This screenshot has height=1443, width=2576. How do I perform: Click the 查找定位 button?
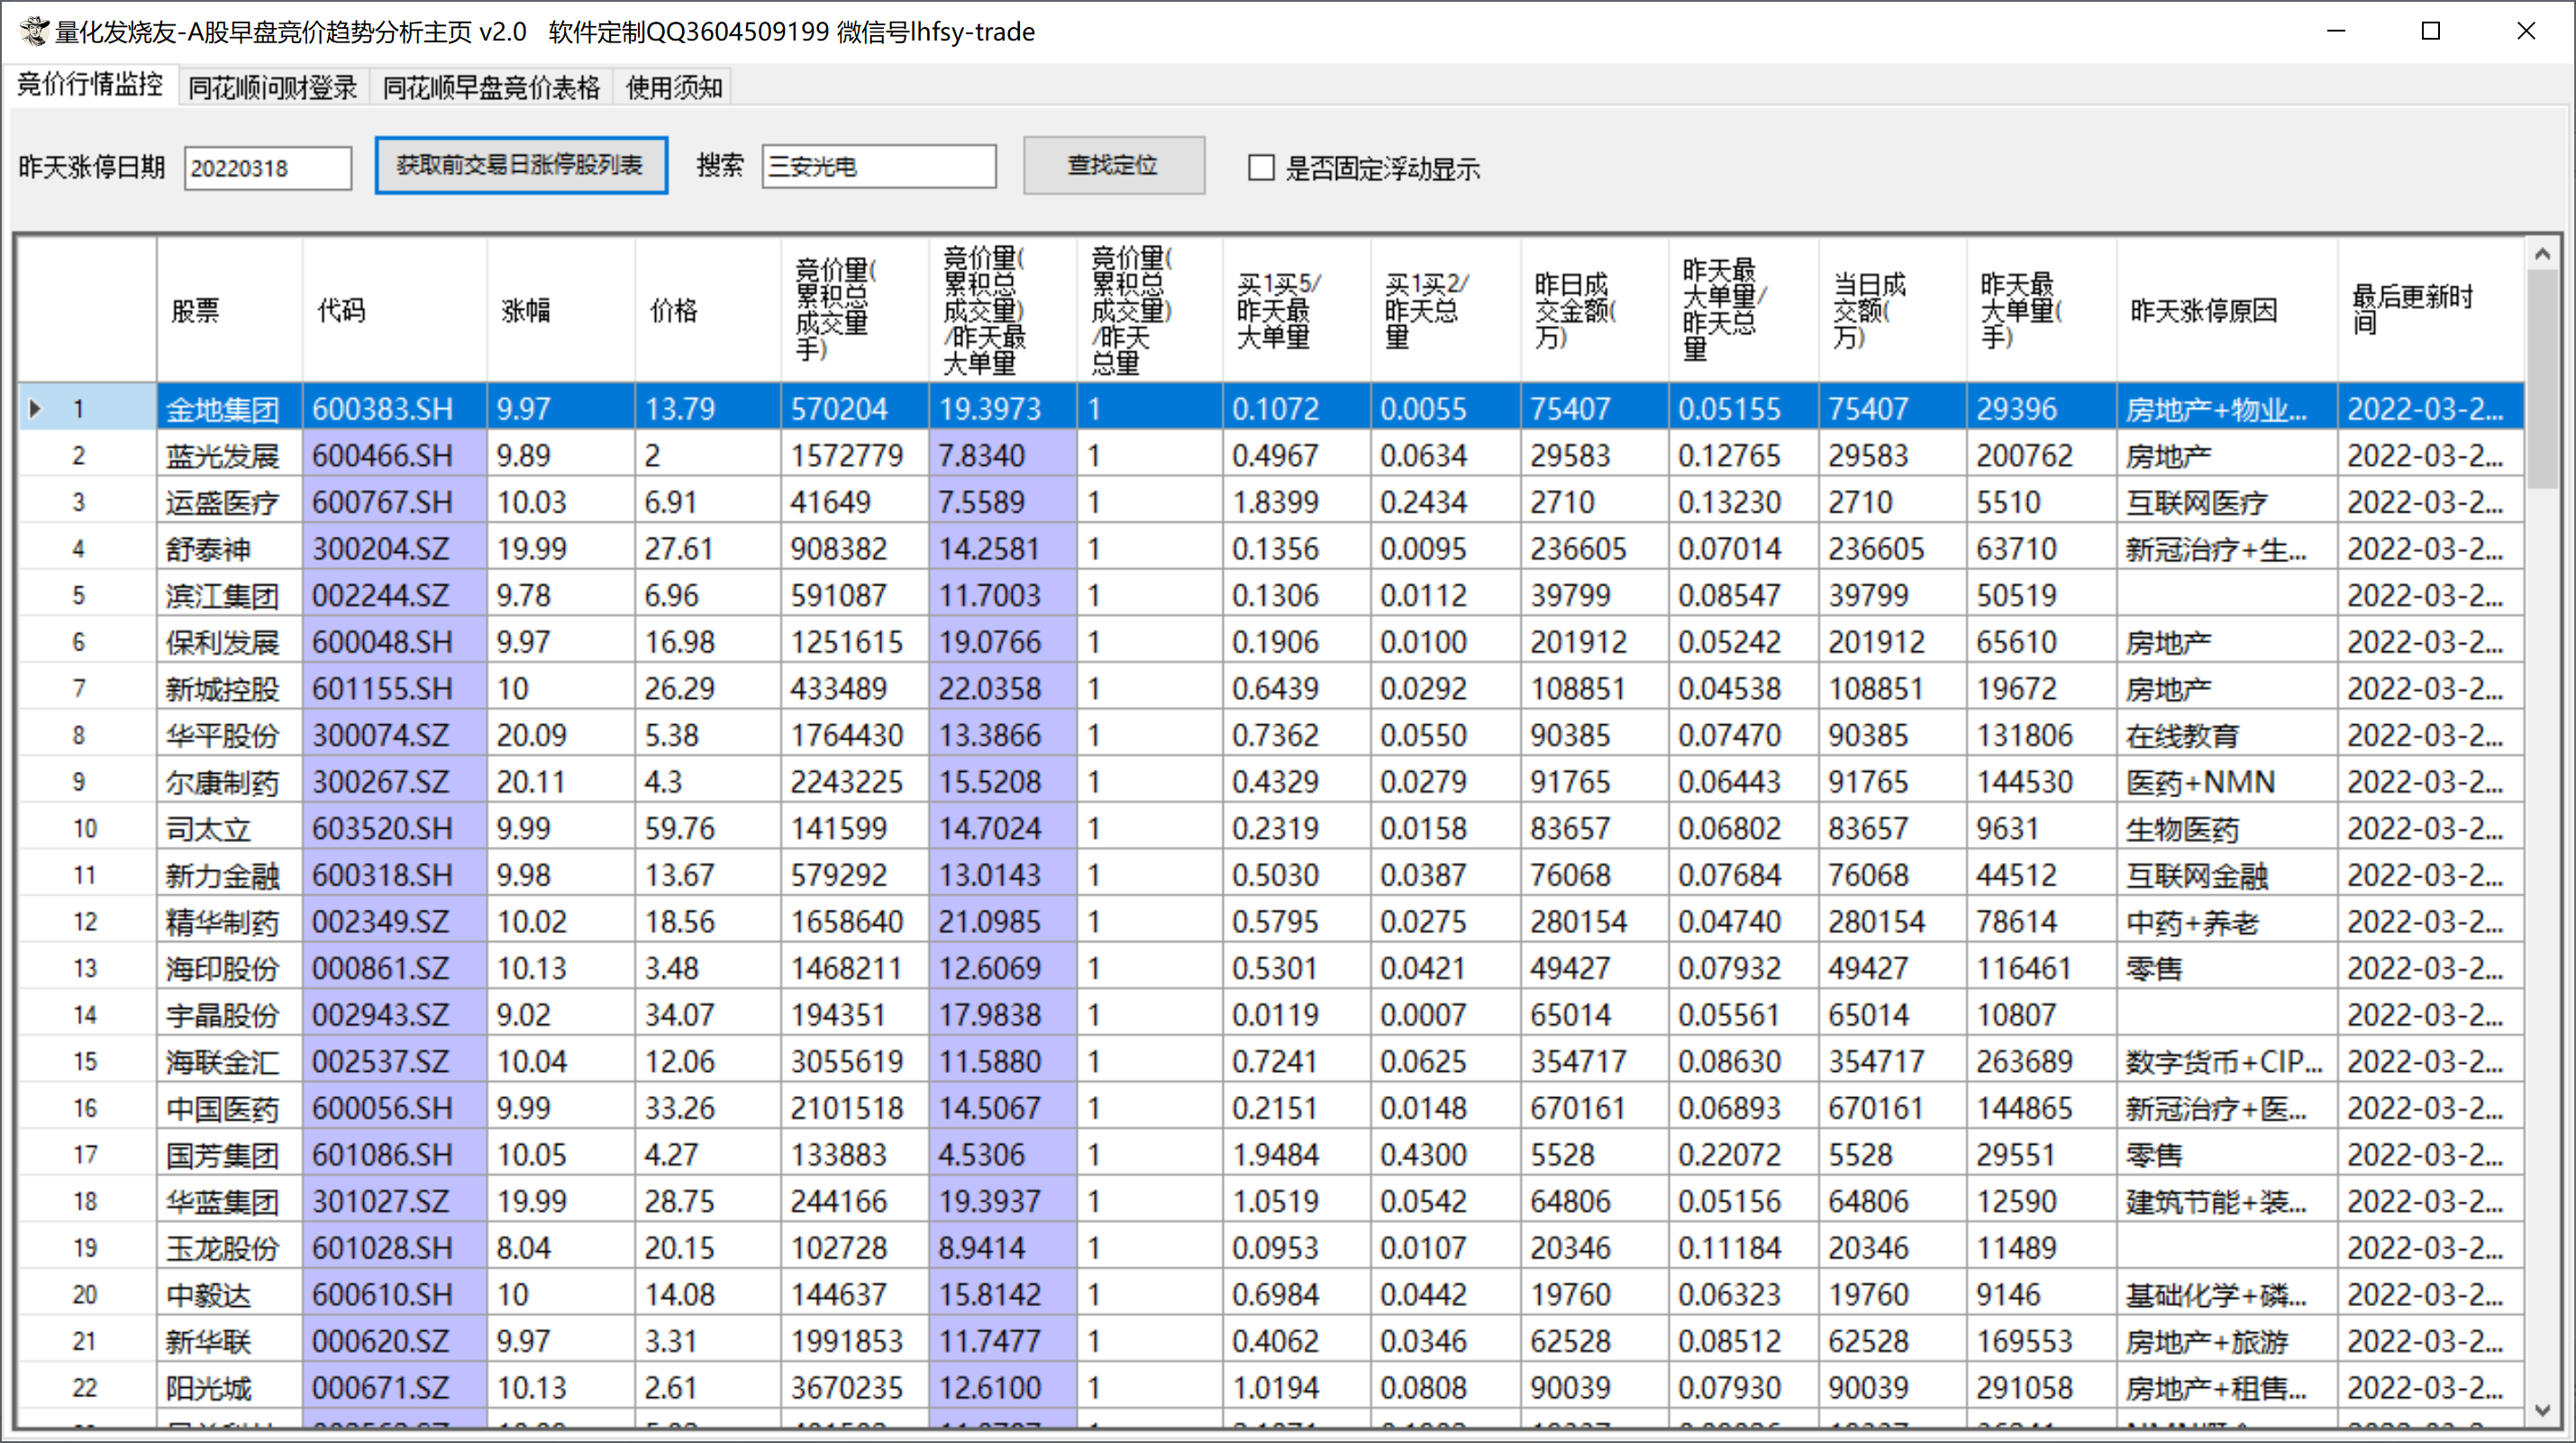point(1114,165)
